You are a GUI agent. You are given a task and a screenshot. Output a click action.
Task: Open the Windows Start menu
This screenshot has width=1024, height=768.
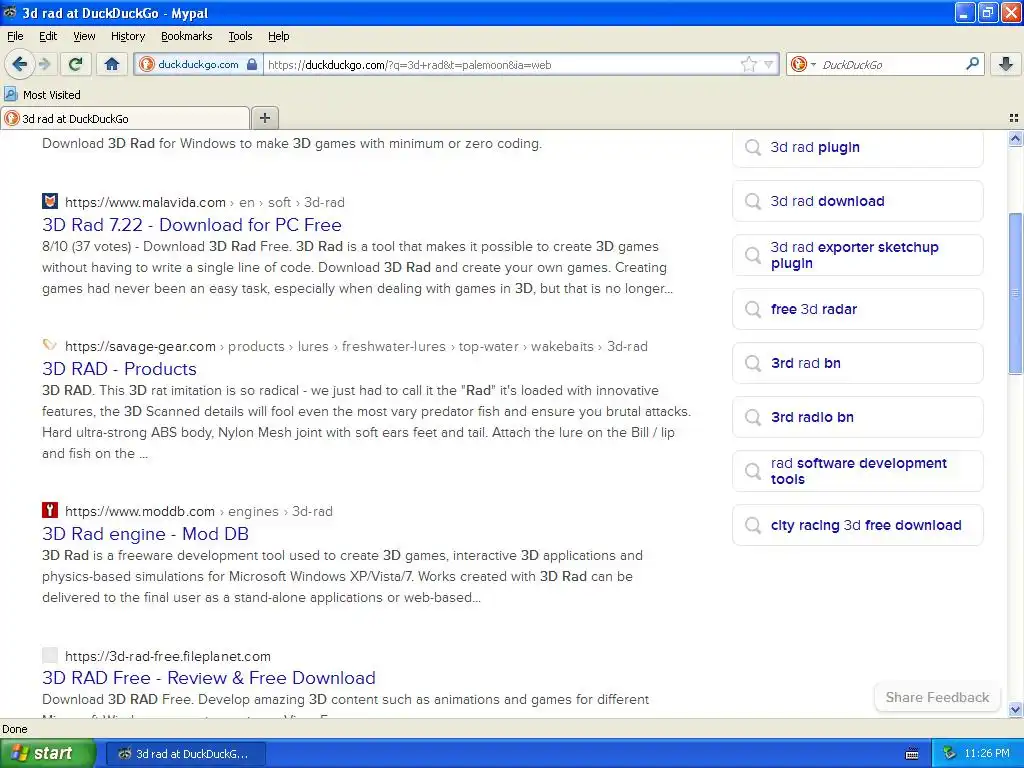coord(47,754)
